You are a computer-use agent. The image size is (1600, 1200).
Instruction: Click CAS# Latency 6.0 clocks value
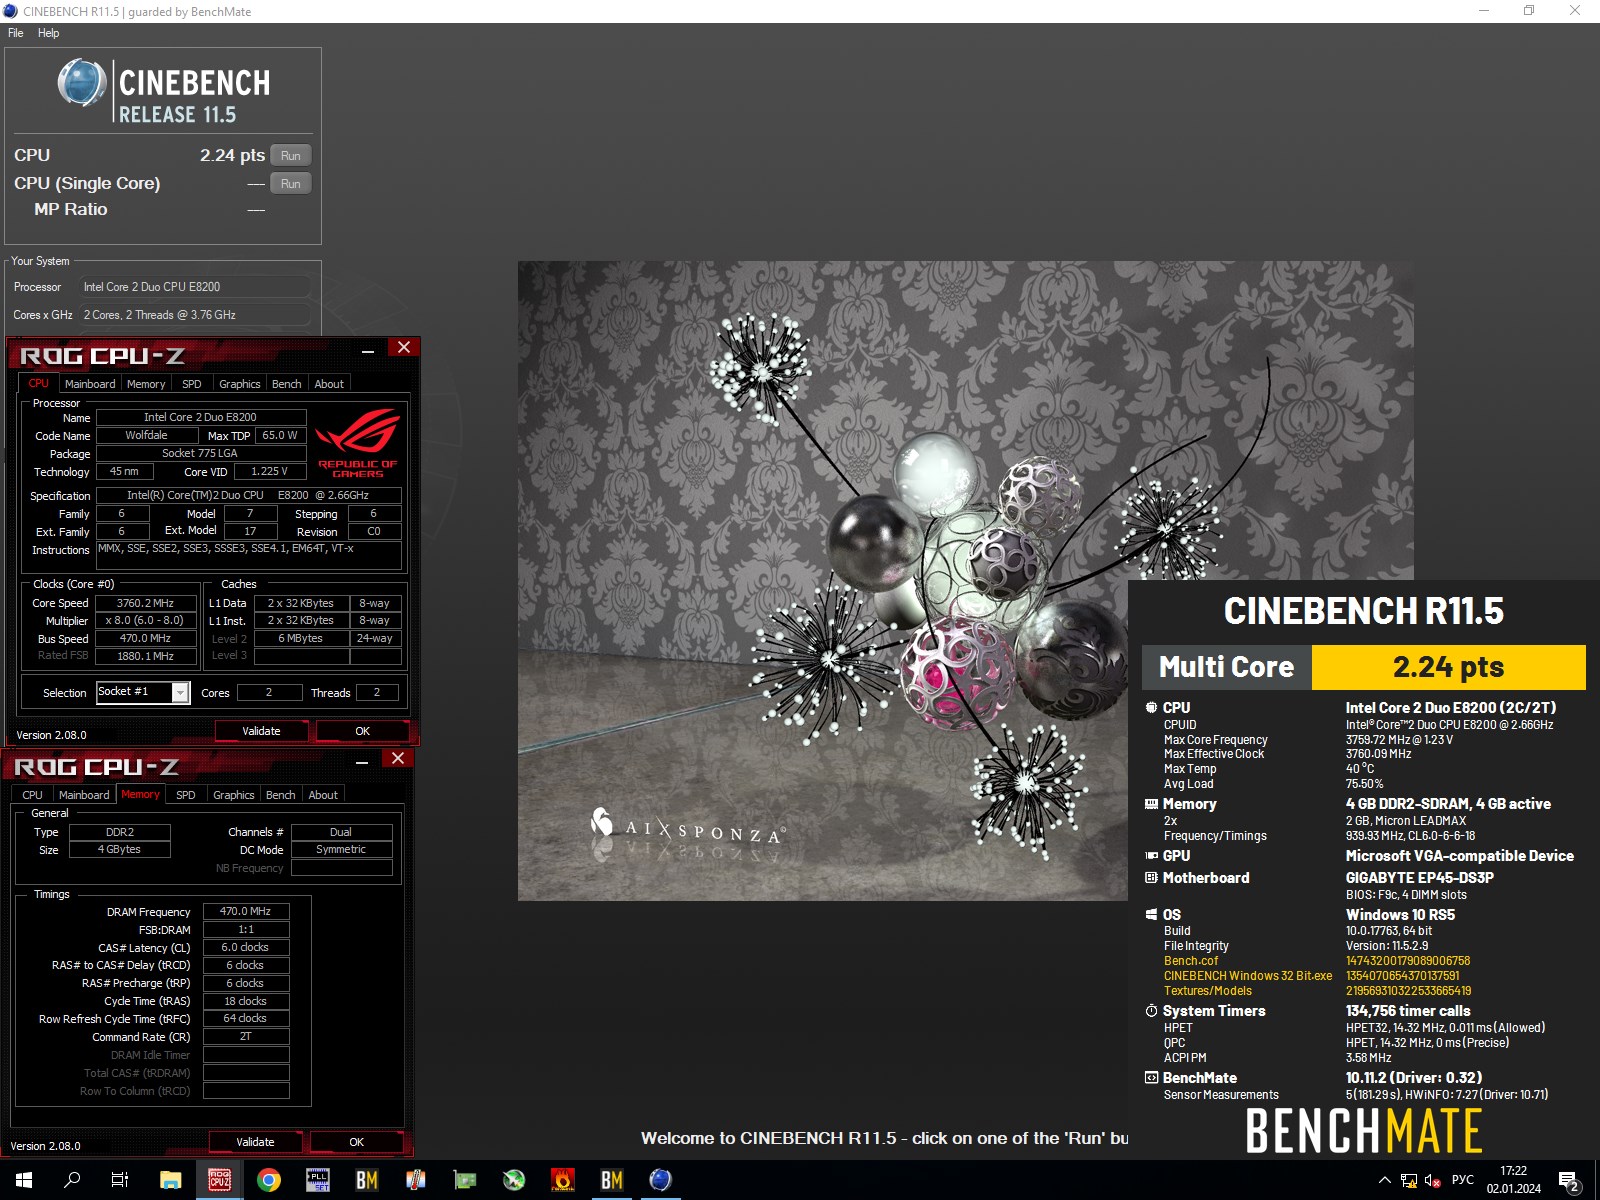point(246,947)
